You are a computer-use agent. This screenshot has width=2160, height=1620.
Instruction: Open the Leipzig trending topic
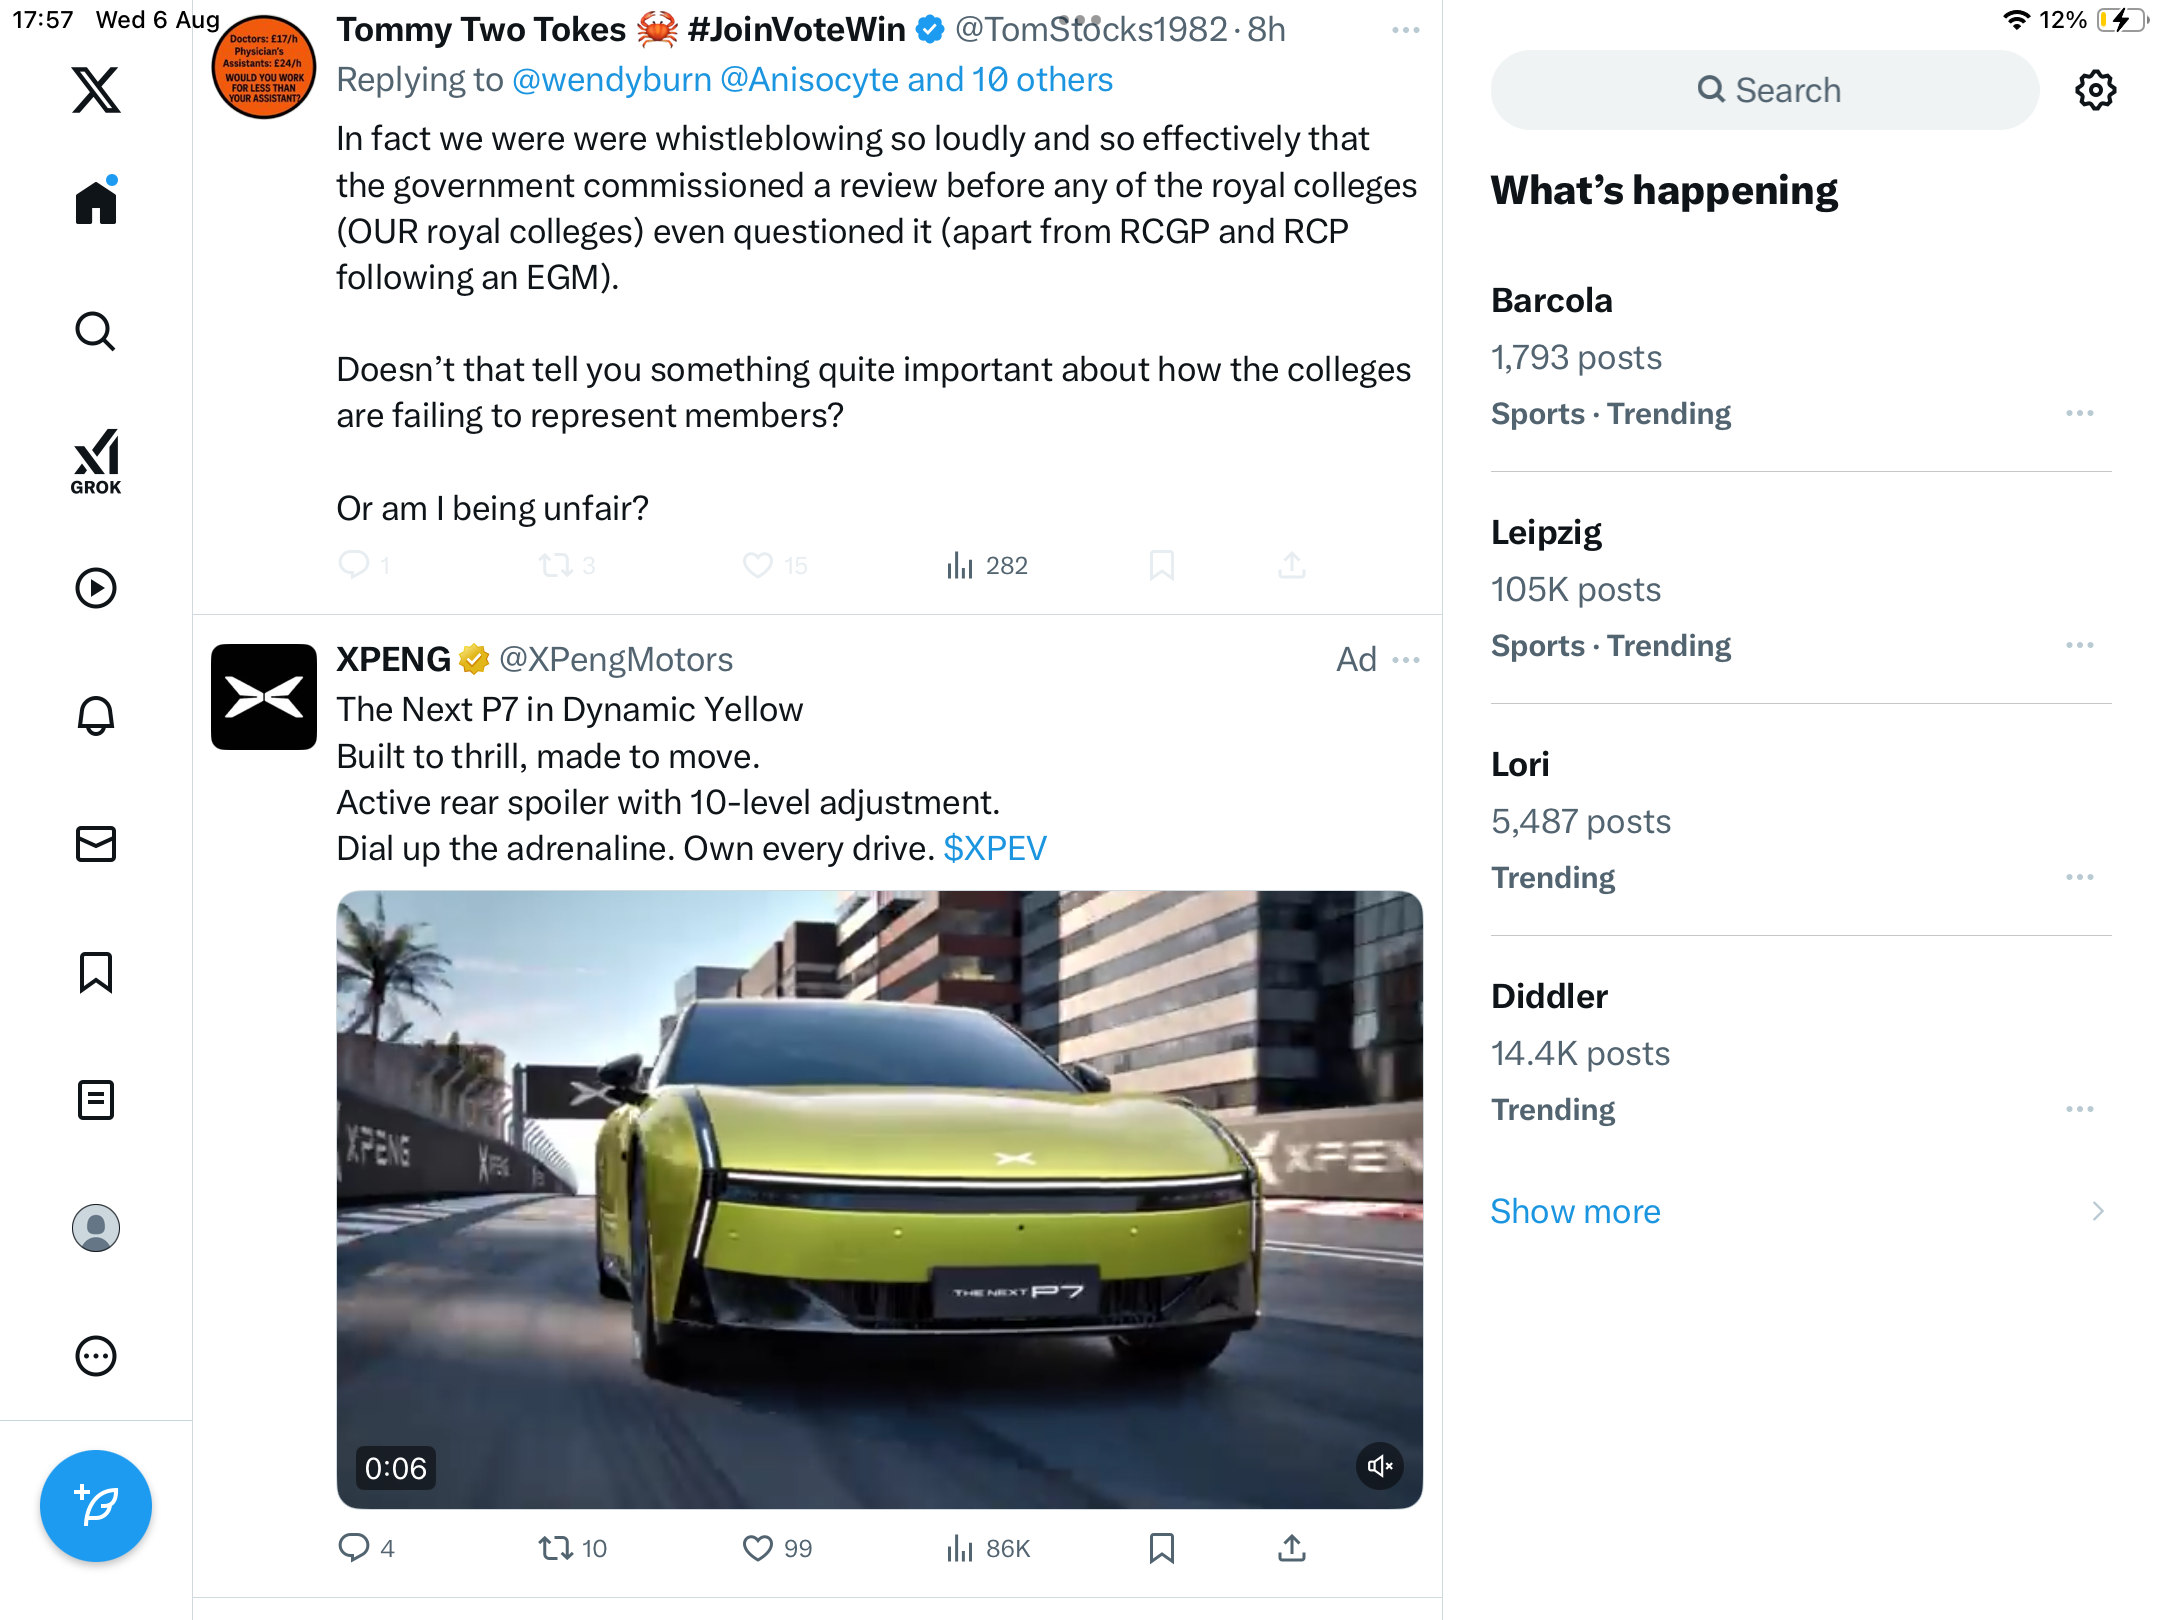click(x=1801, y=588)
